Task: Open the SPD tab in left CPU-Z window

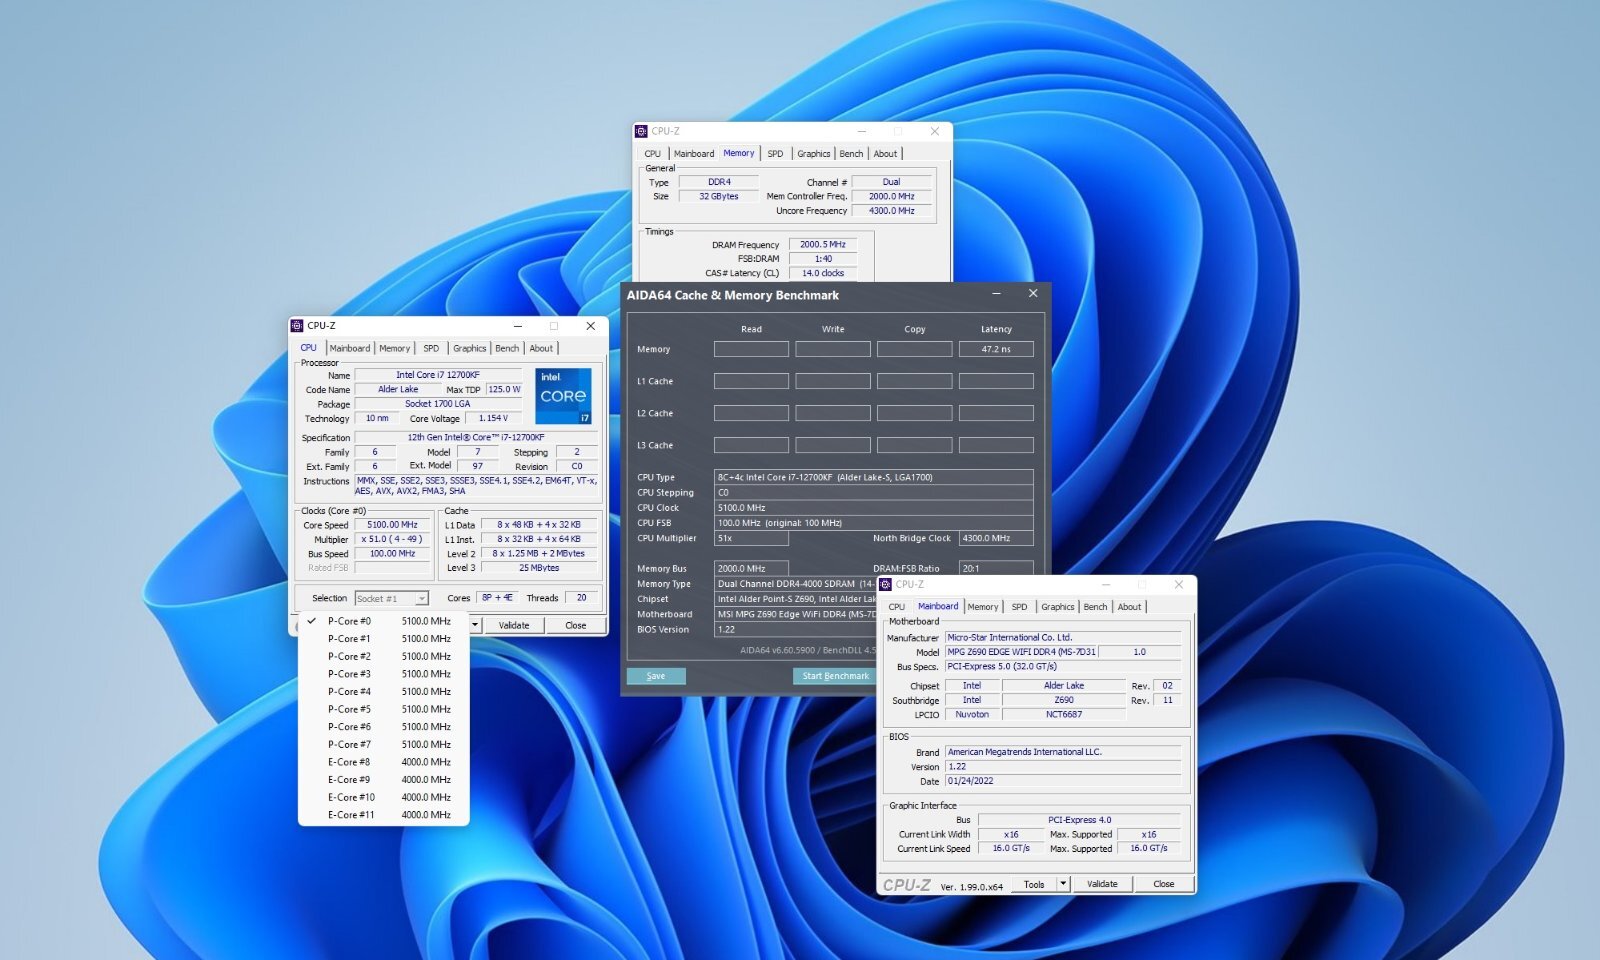Action: tap(431, 348)
